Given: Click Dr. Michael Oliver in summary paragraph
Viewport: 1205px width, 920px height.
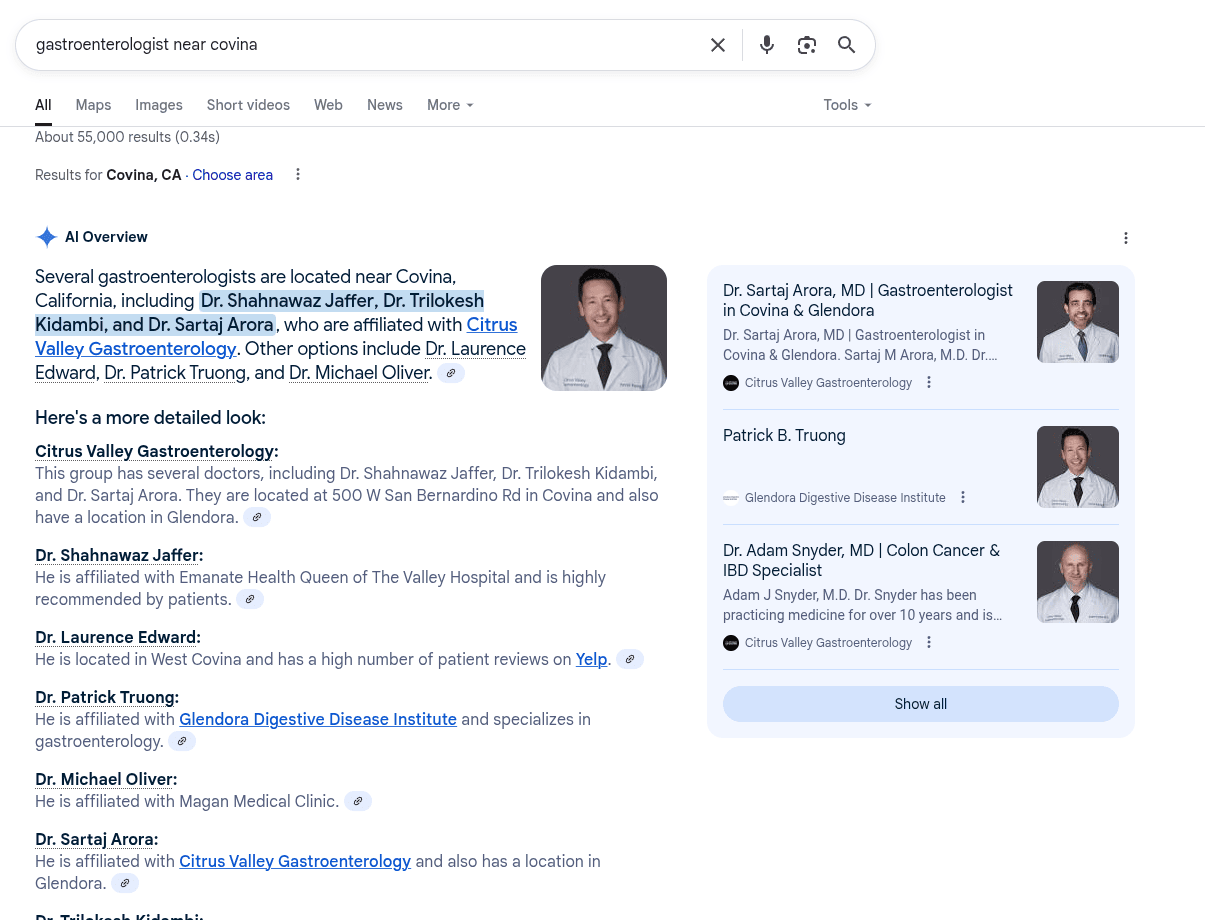Looking at the screenshot, I should pos(360,373).
